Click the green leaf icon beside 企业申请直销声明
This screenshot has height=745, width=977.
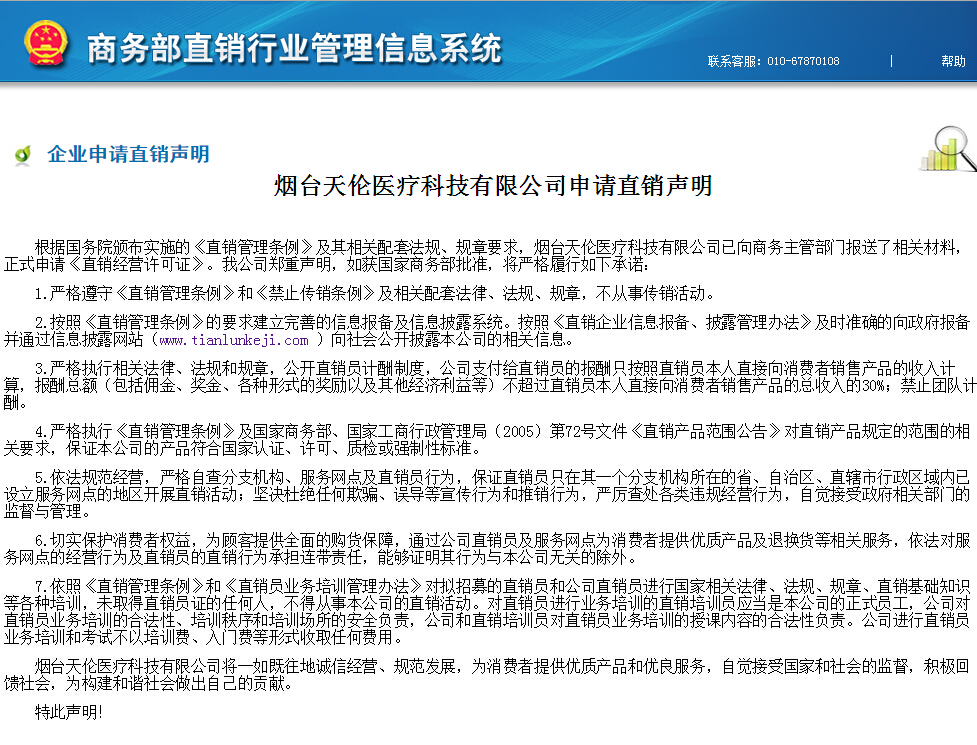(x=22, y=155)
